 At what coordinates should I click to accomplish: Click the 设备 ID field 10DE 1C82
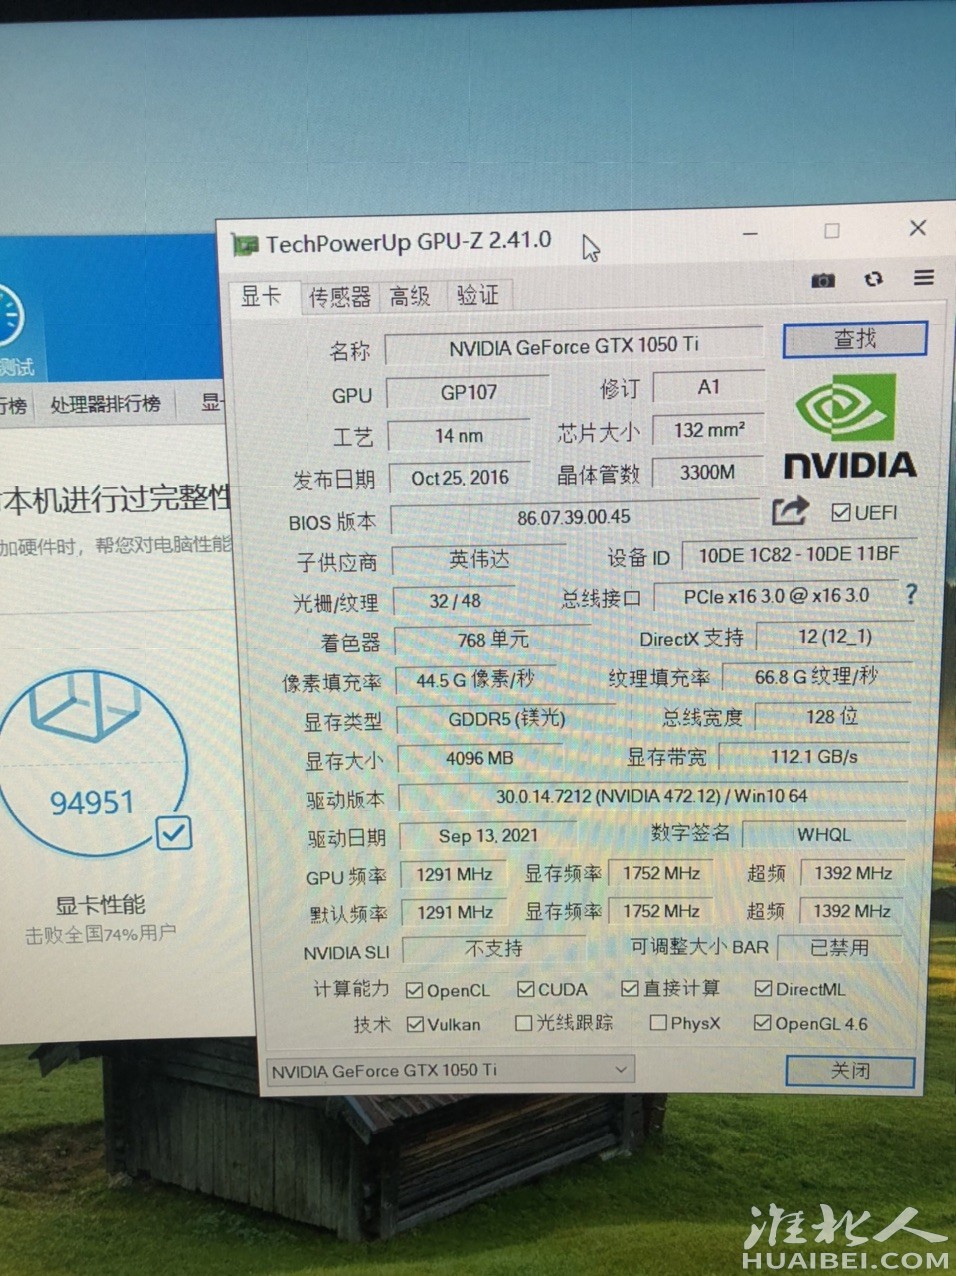[798, 554]
